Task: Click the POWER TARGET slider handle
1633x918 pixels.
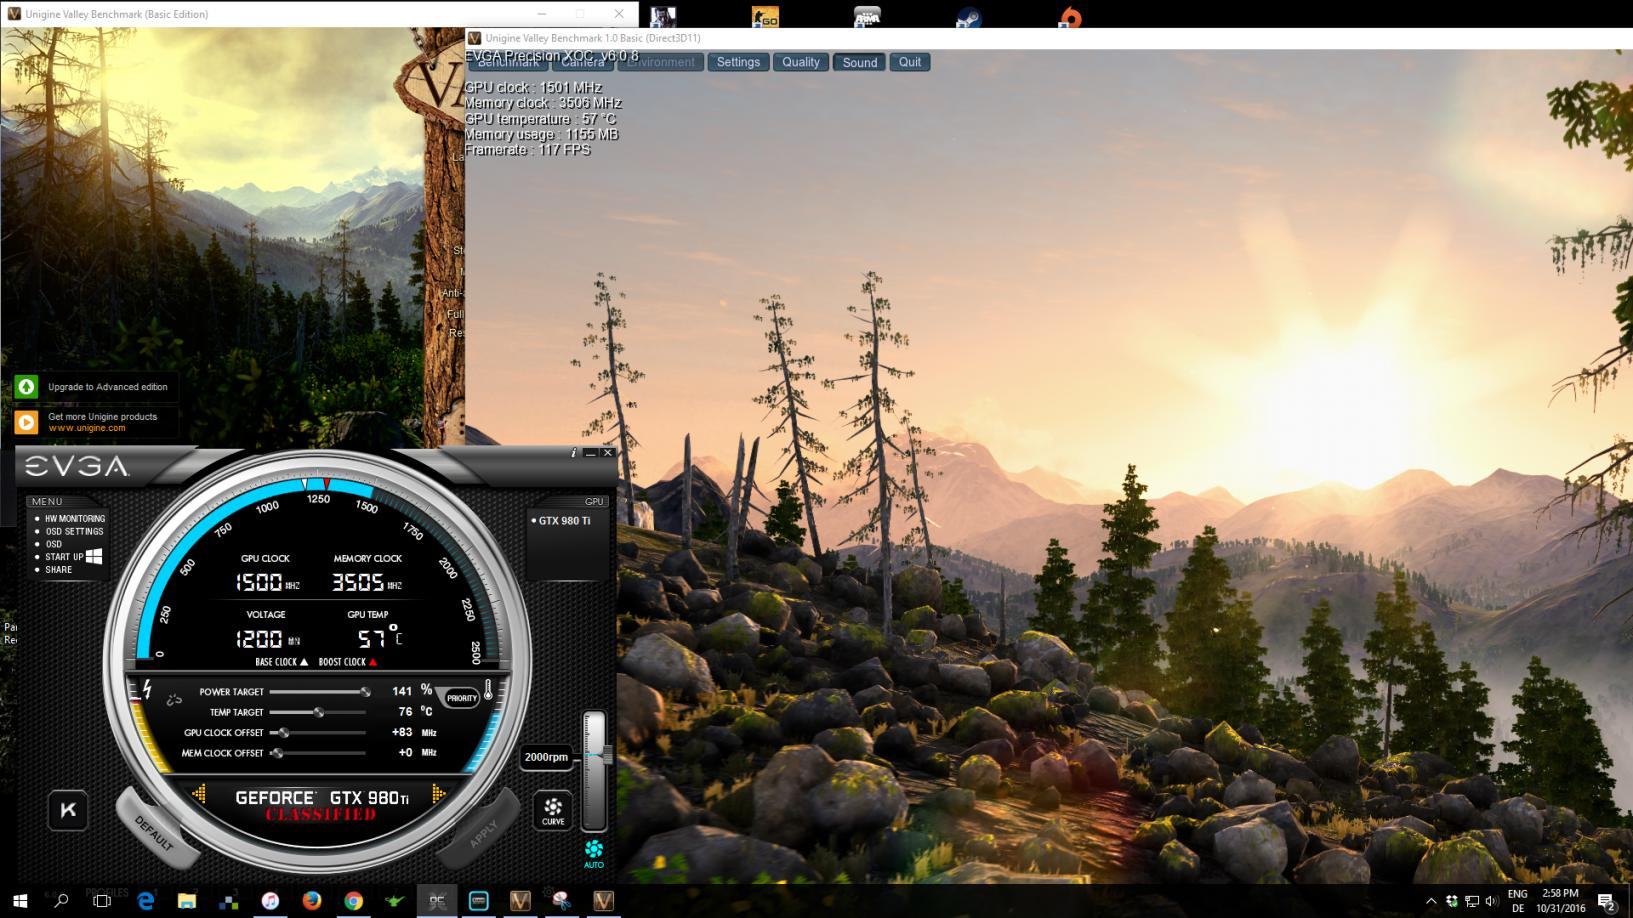Action: [x=365, y=691]
